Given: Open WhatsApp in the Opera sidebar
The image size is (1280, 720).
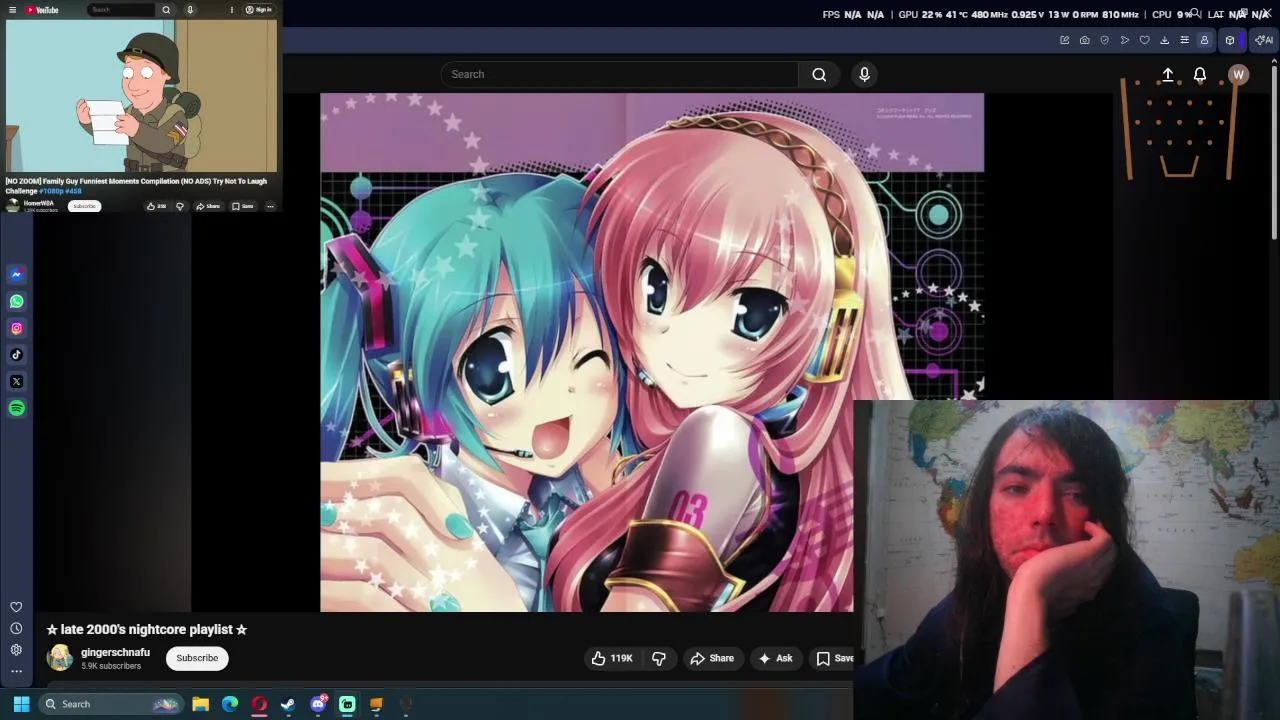Looking at the screenshot, I should click(x=16, y=301).
